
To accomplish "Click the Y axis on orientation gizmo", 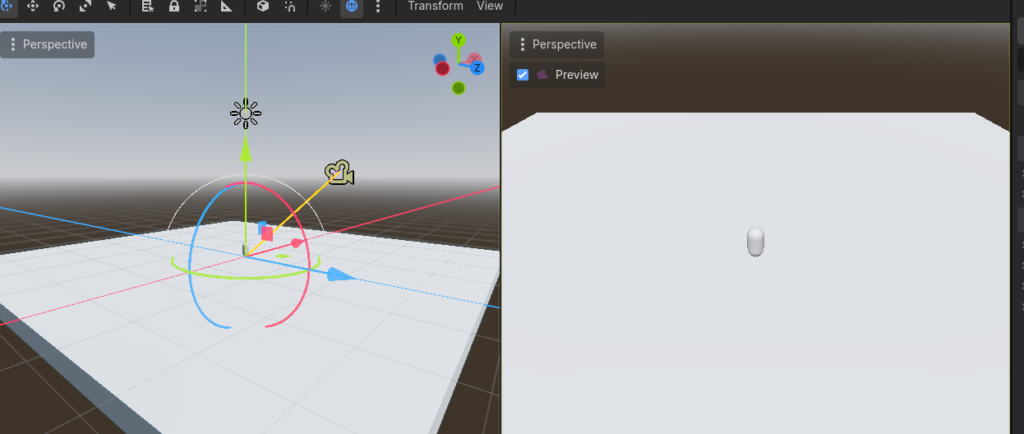I will point(458,40).
